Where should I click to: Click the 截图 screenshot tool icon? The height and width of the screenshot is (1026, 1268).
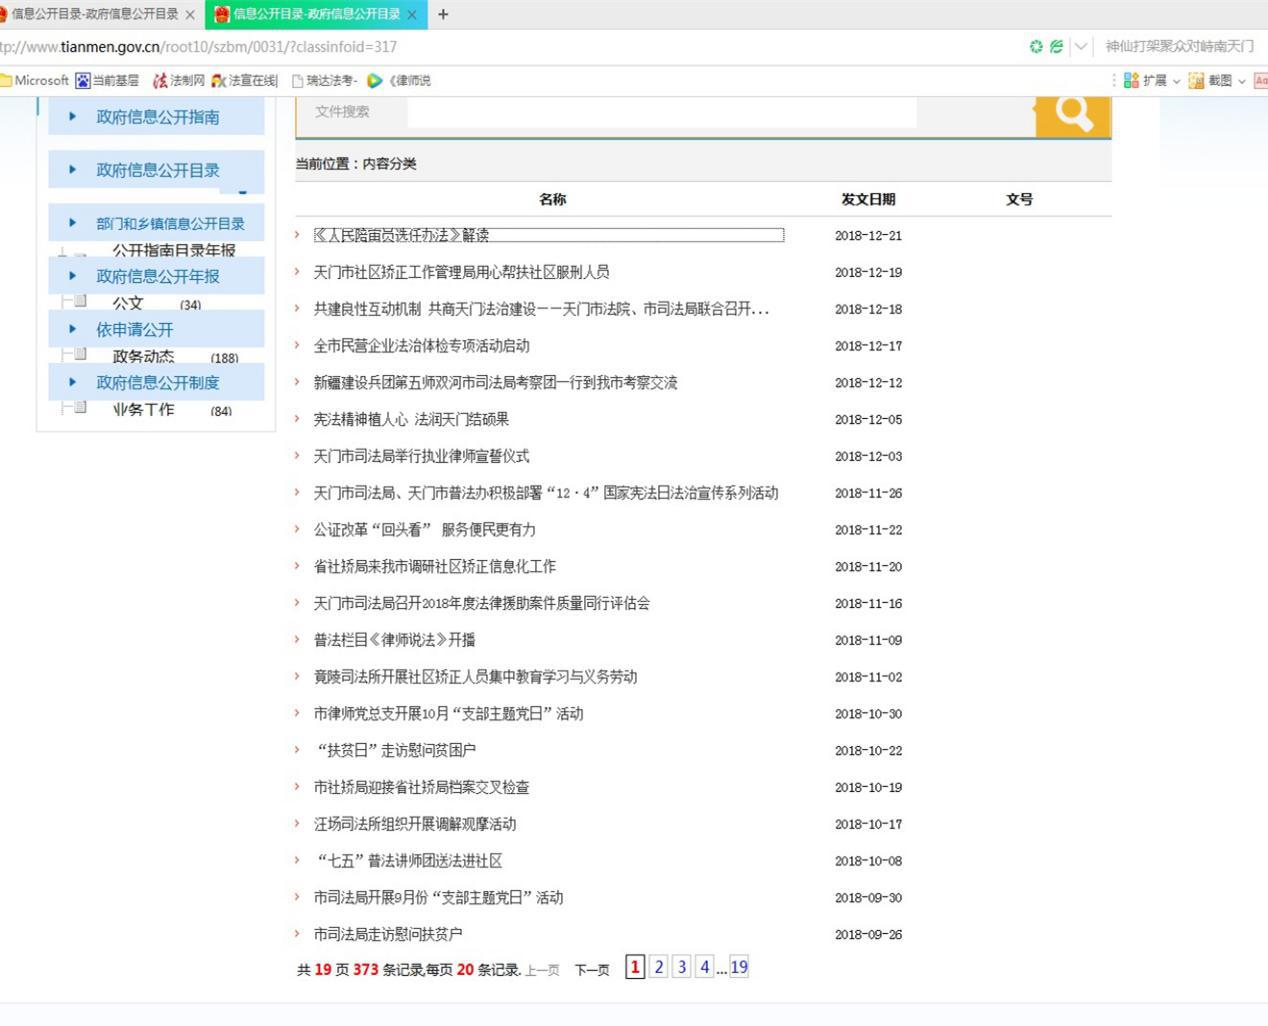point(1196,81)
